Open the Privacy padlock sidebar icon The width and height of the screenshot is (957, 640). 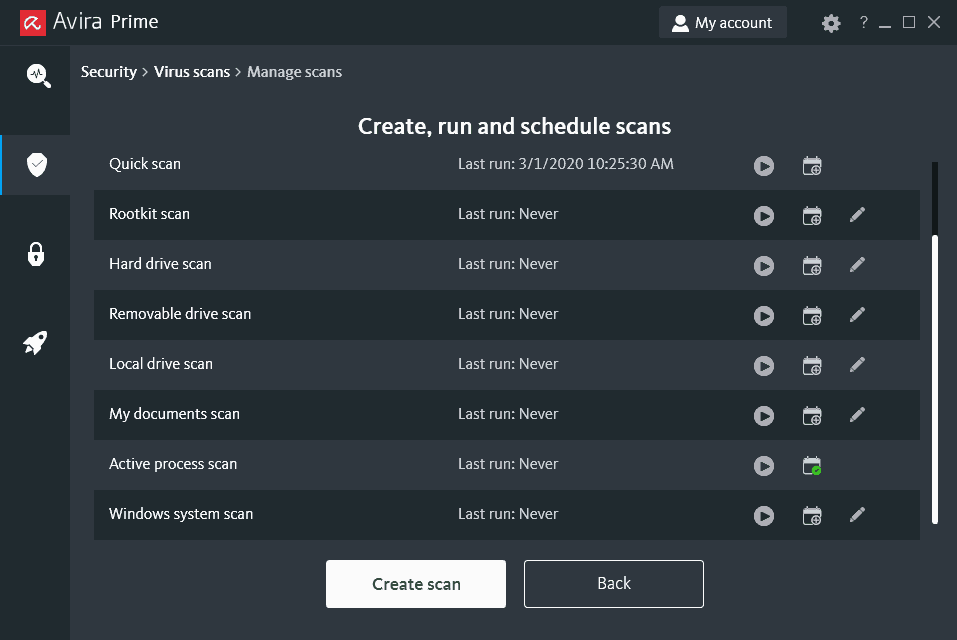tap(36, 254)
